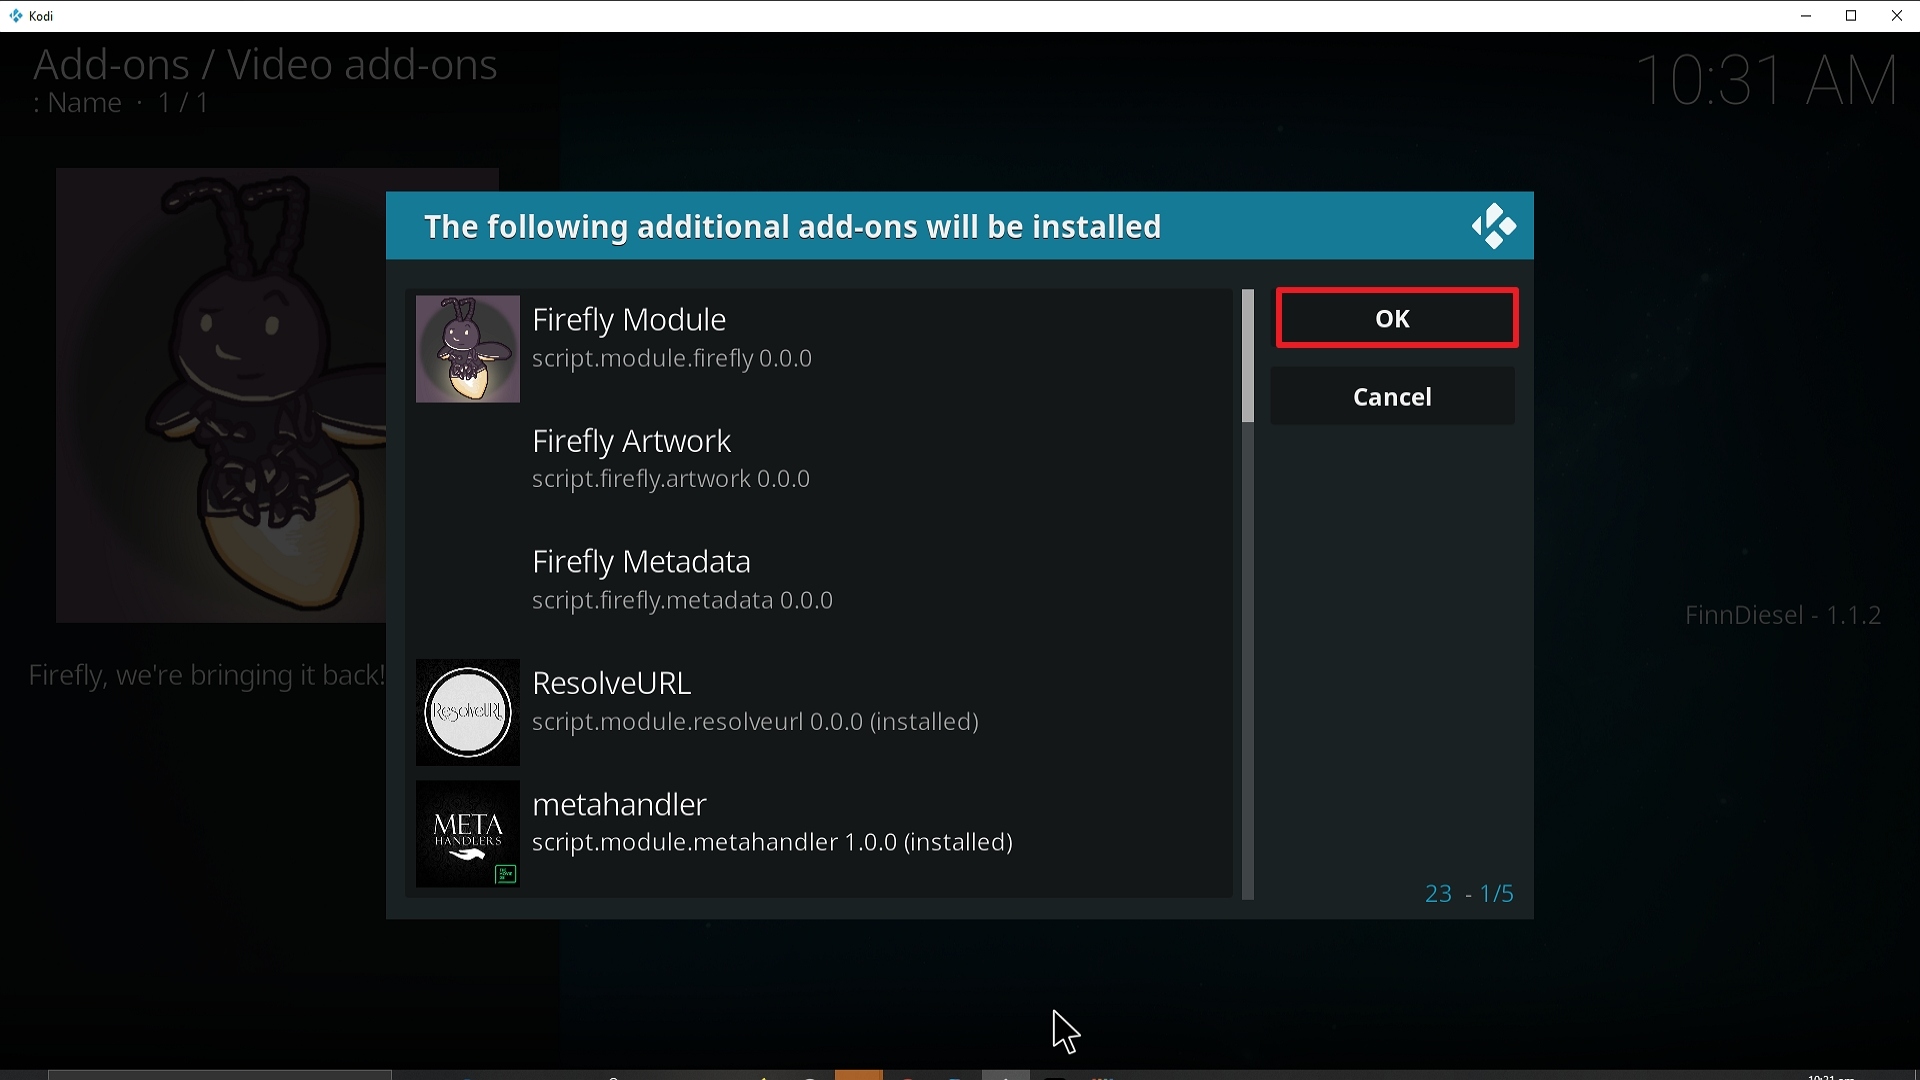
Task: Select the Firefly Module list entry
Action: coord(819,349)
